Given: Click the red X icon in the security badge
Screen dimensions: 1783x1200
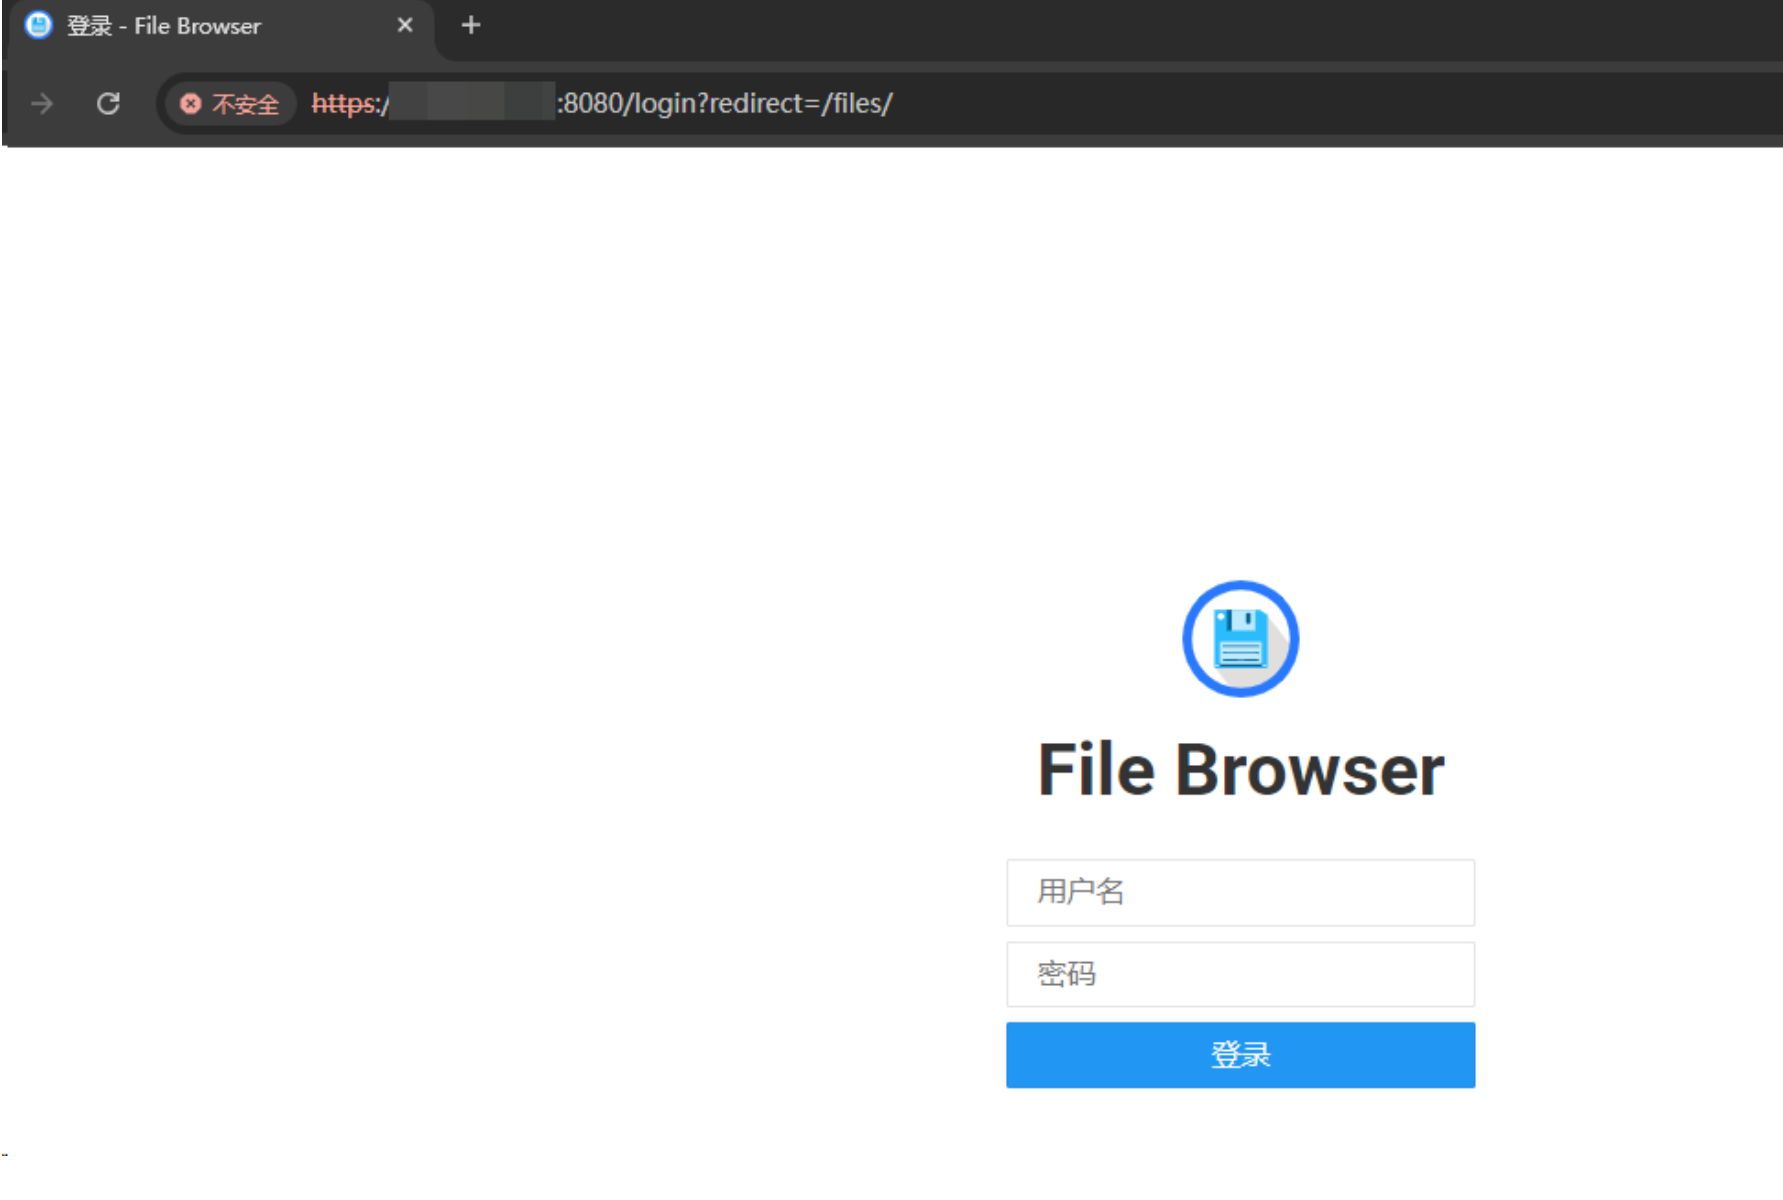Looking at the screenshot, I should click(190, 103).
